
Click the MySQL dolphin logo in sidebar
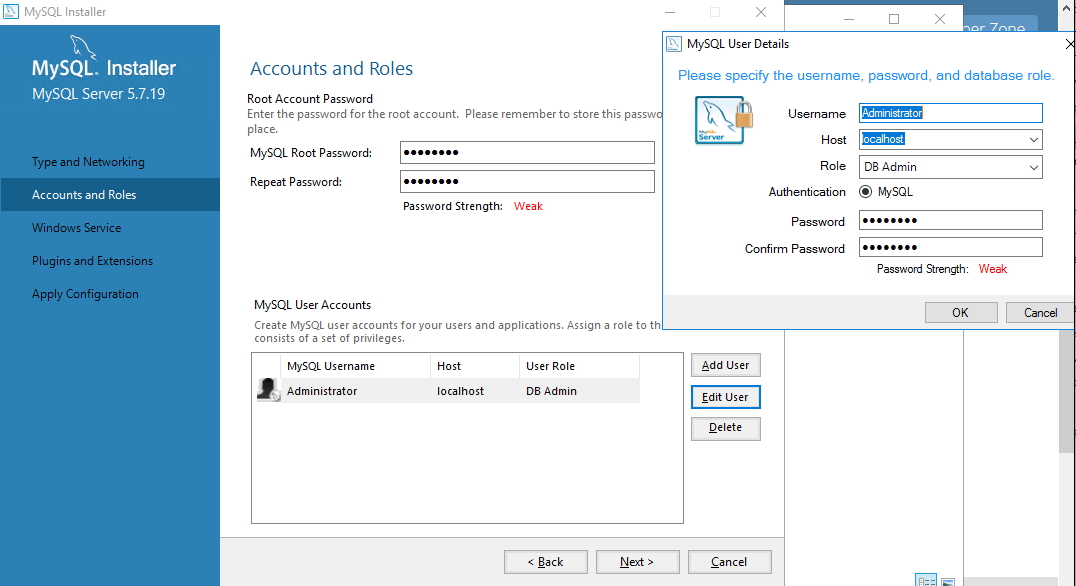click(83, 49)
